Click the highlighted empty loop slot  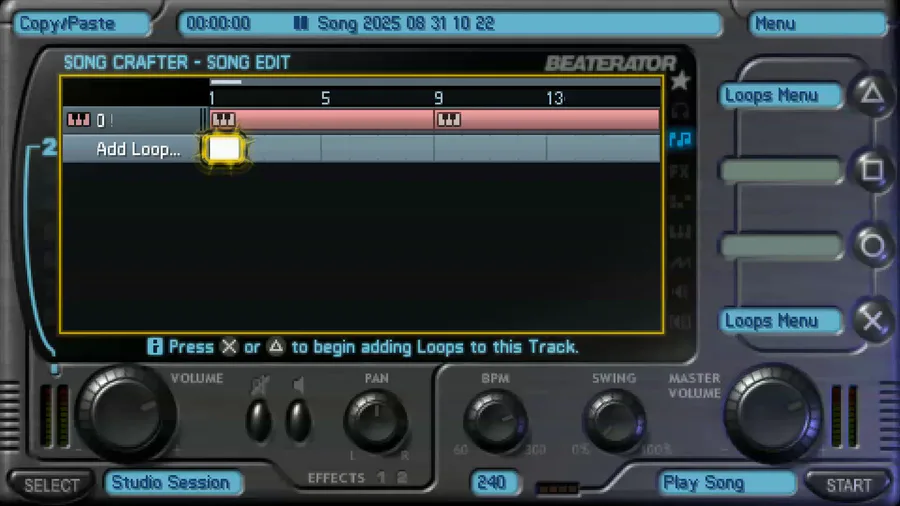click(224, 149)
